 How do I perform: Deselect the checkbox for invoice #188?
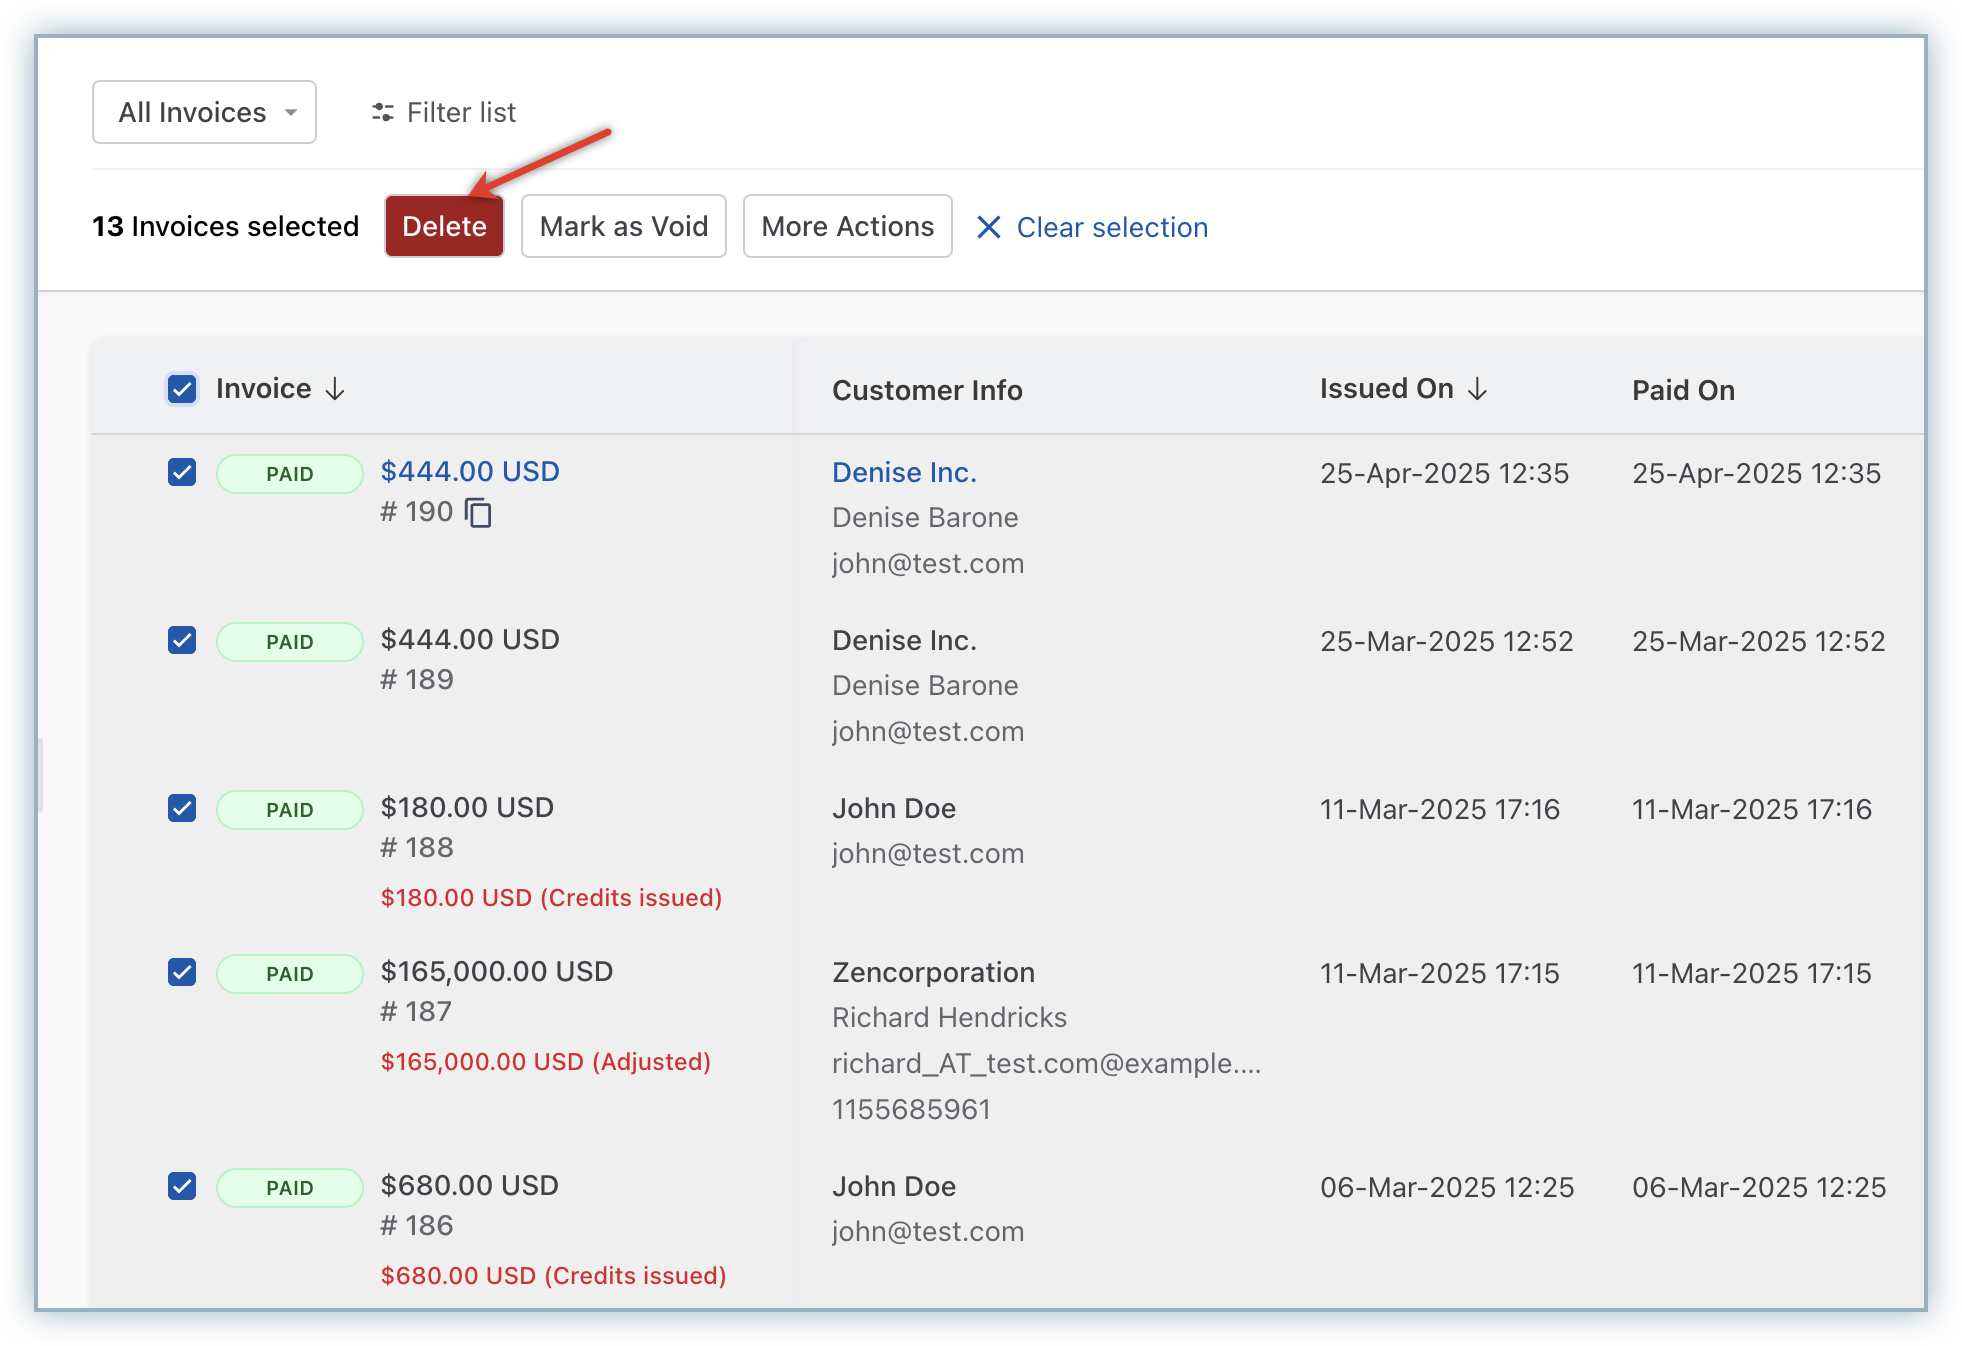(x=182, y=808)
